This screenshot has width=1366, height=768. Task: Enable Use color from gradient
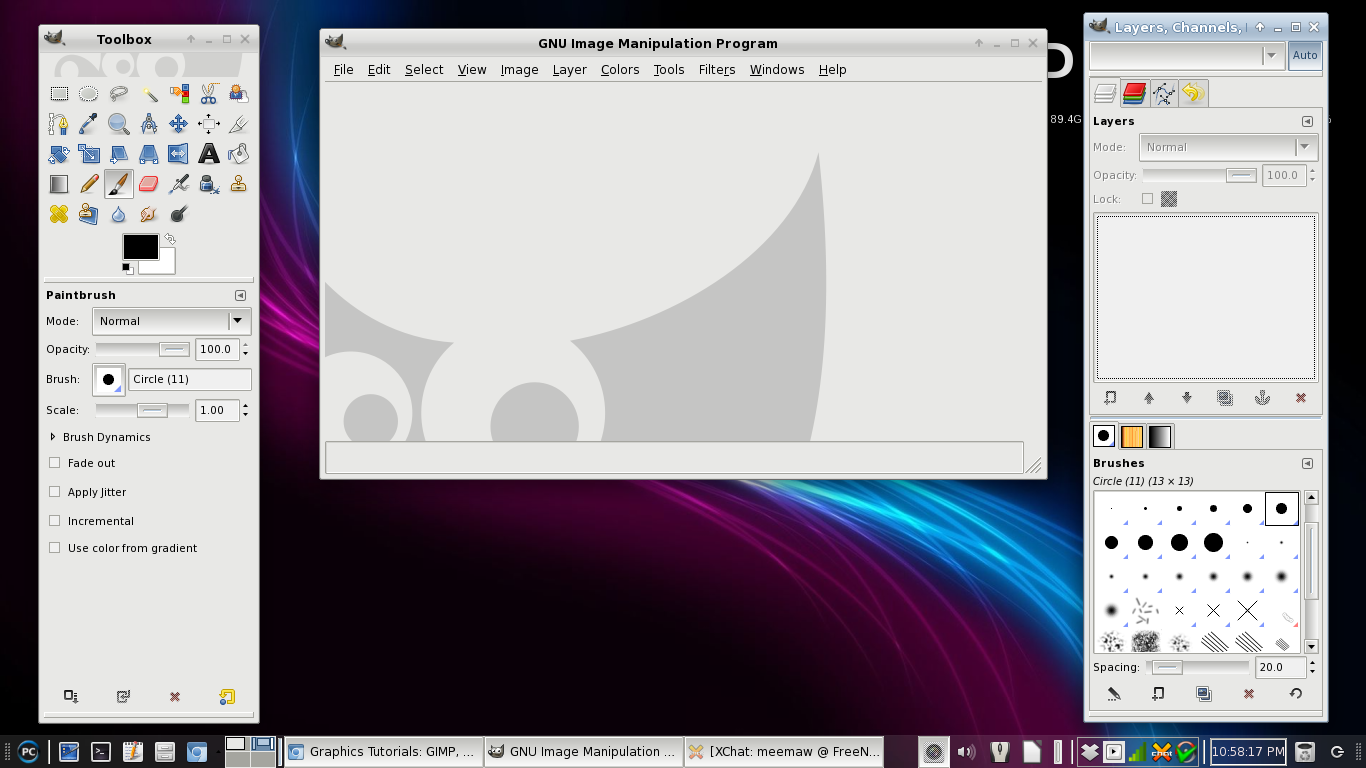pos(55,548)
